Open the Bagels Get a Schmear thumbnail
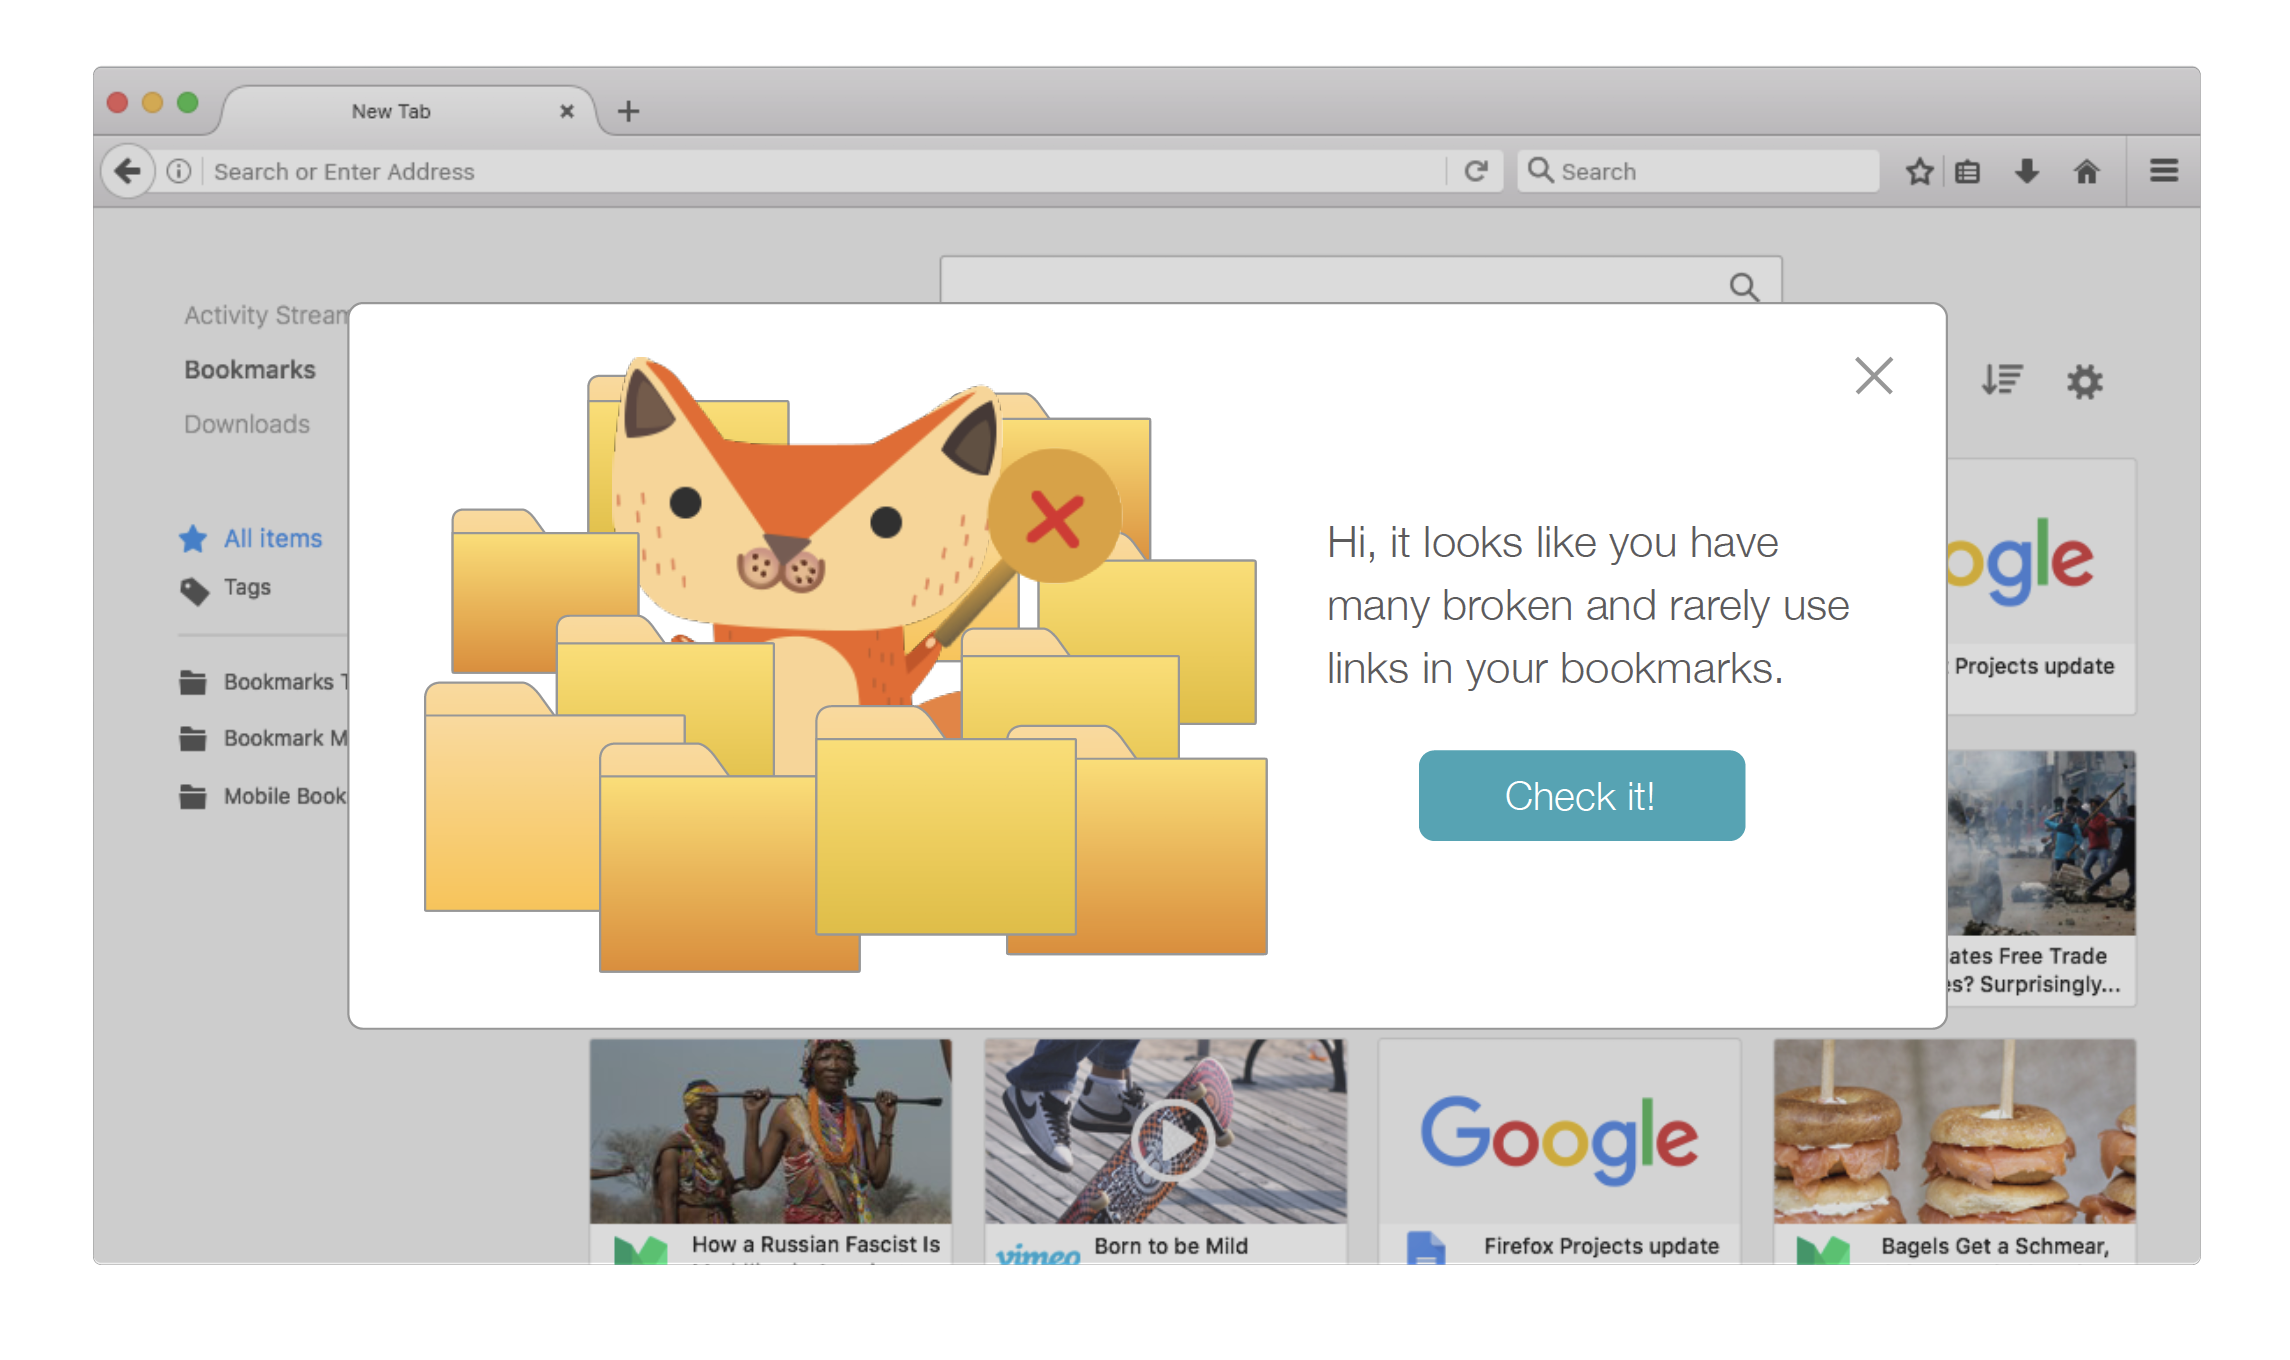 (x=1954, y=1131)
